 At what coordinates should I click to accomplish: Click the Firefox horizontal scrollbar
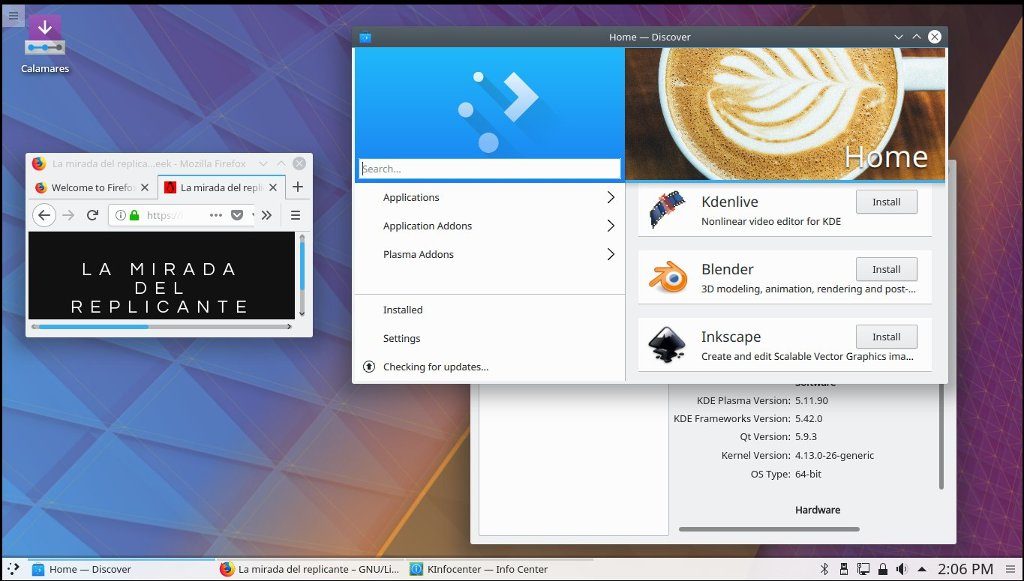90,326
